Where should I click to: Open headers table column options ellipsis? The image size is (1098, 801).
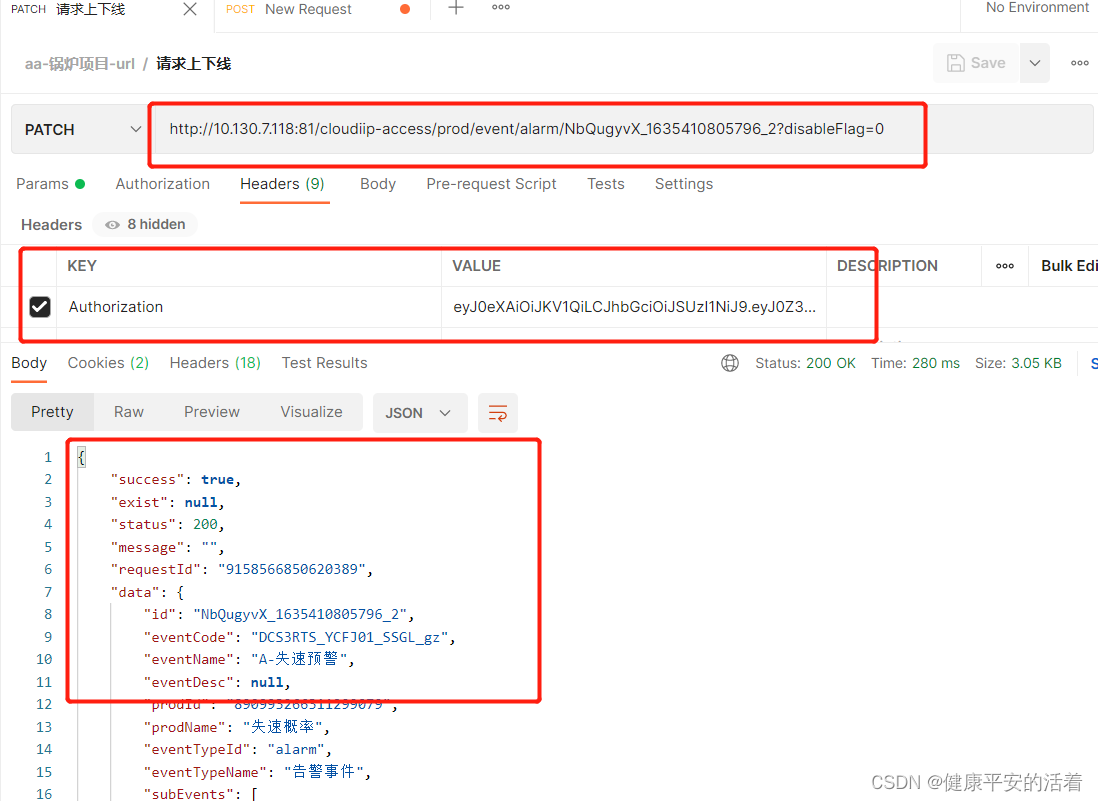pos(1005,266)
